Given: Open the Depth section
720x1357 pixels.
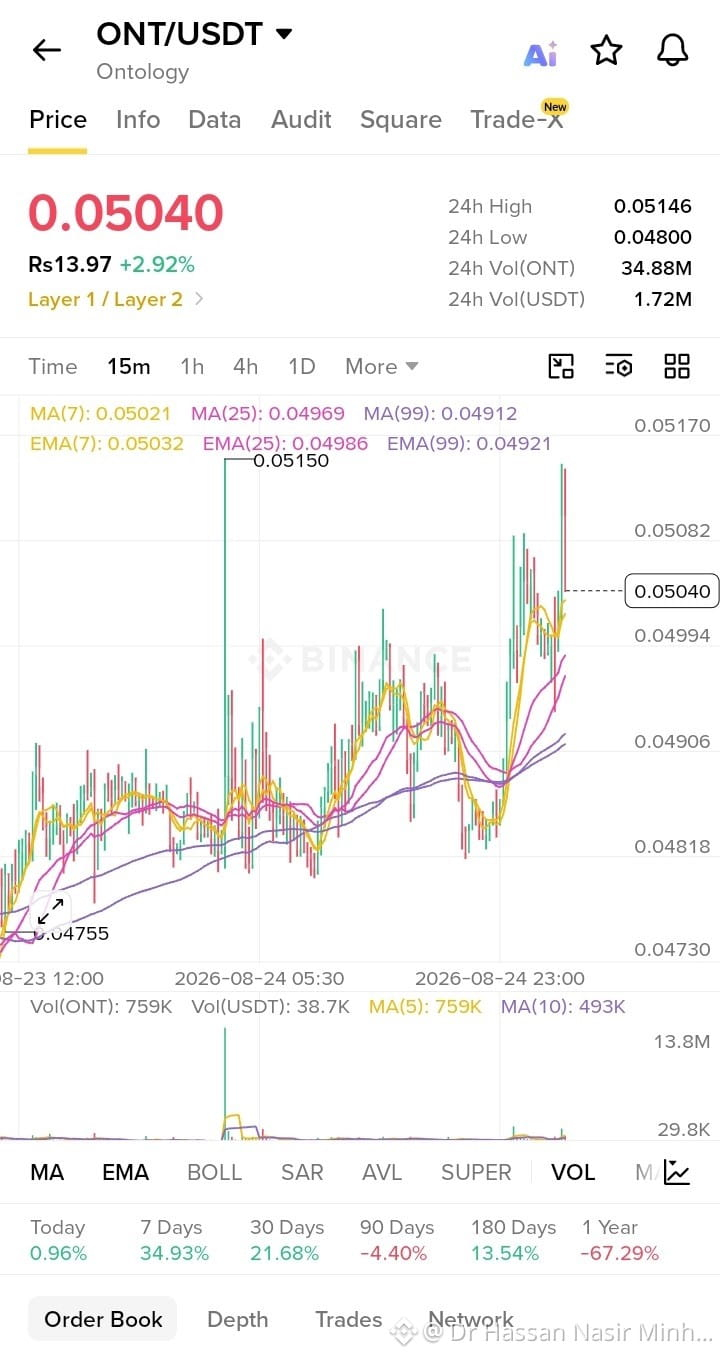Looking at the screenshot, I should [237, 1319].
